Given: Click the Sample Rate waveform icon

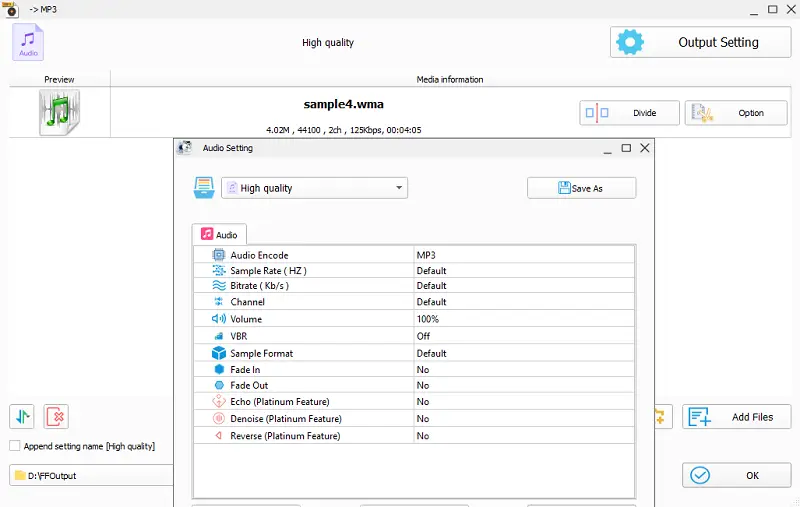Looking at the screenshot, I should [x=219, y=270].
